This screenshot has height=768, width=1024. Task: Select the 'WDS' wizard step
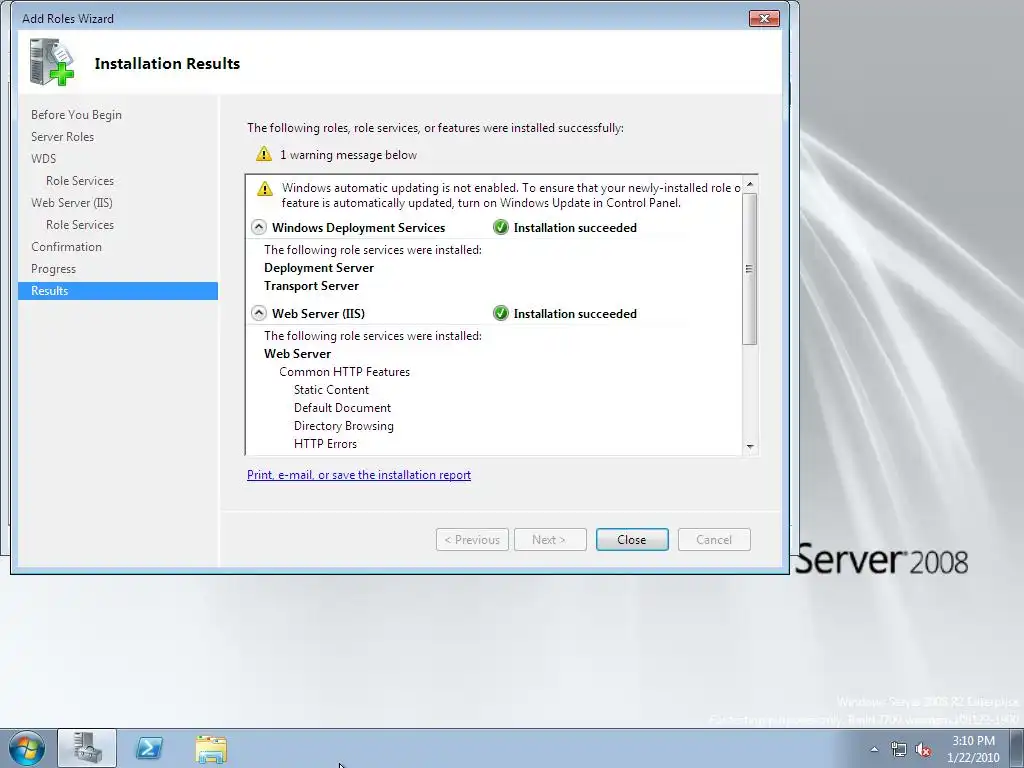click(44, 159)
